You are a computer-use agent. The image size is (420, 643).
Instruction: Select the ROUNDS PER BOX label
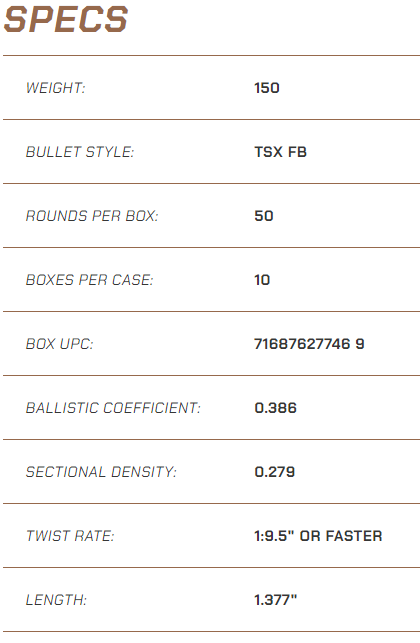click(x=92, y=216)
